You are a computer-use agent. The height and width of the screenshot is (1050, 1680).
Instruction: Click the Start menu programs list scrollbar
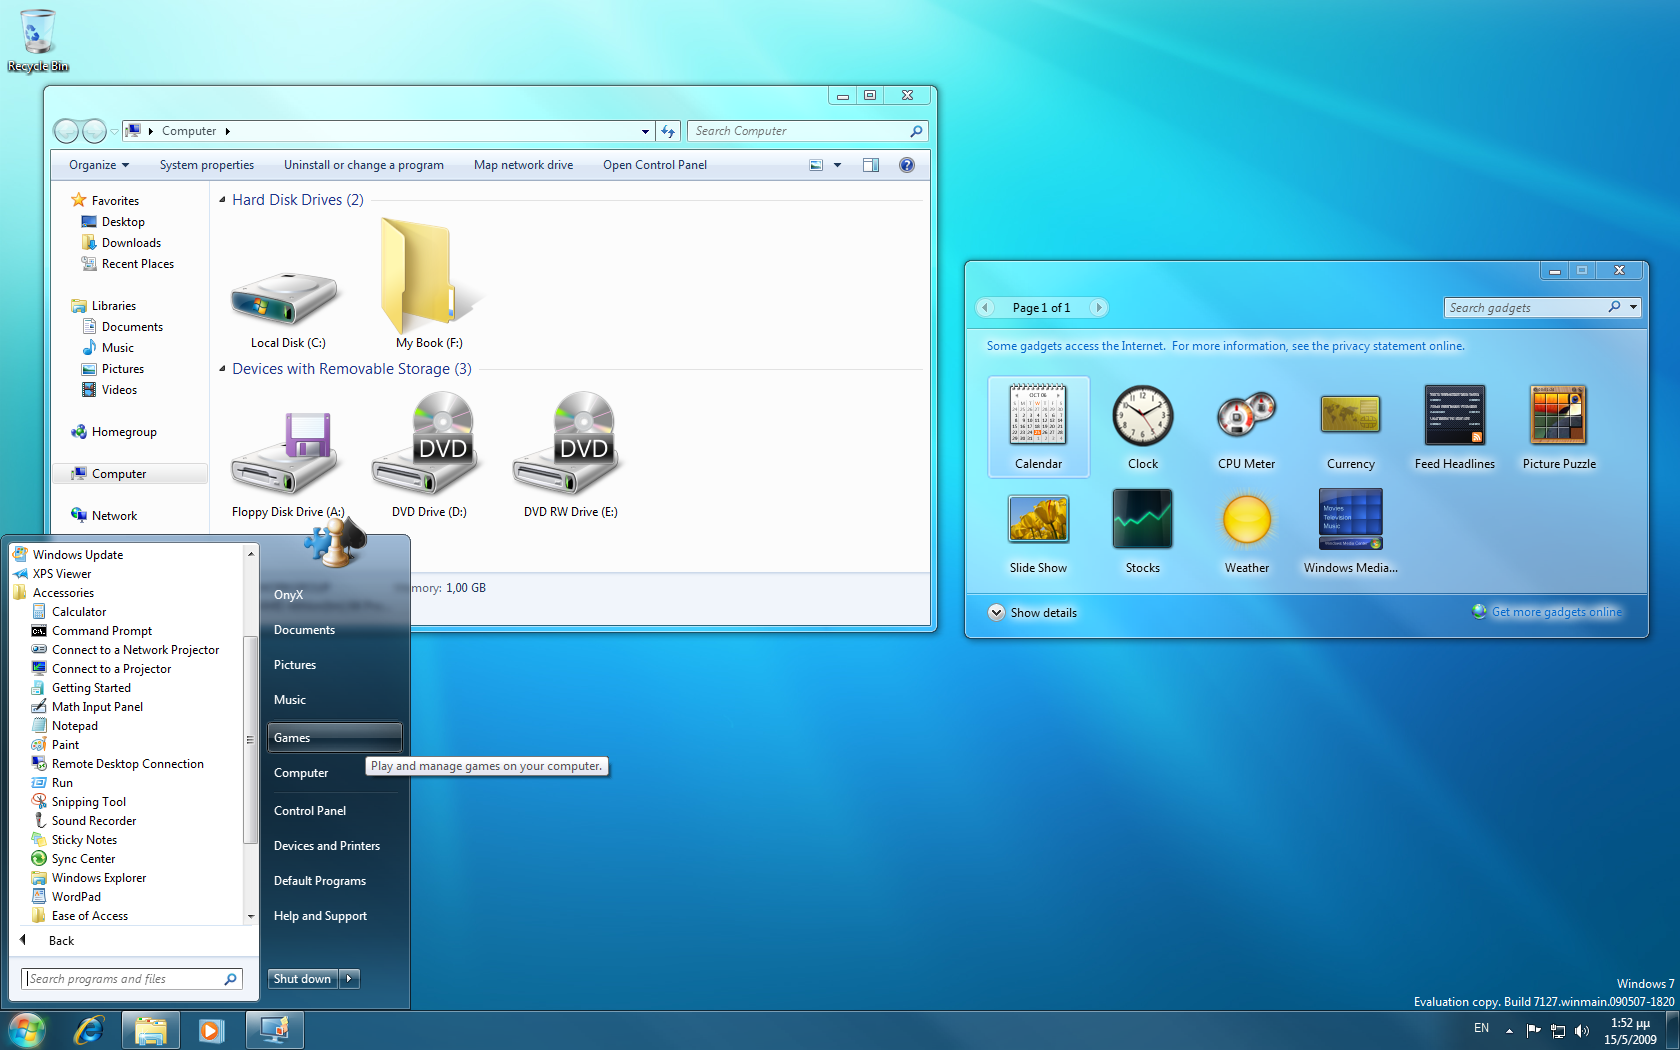(x=250, y=740)
